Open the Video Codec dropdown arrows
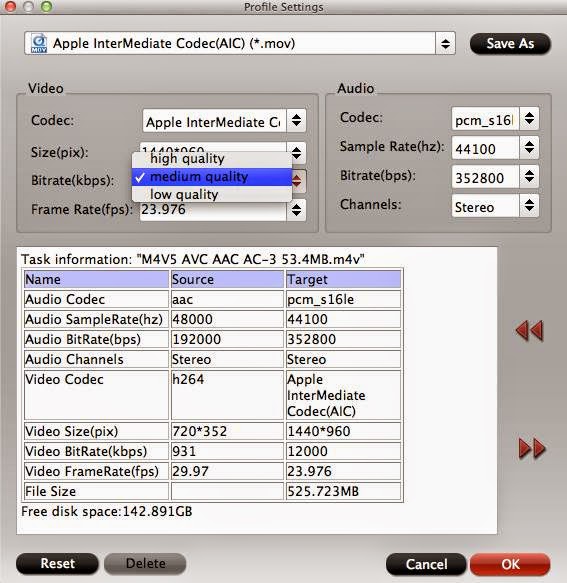The image size is (567, 583). (x=296, y=120)
